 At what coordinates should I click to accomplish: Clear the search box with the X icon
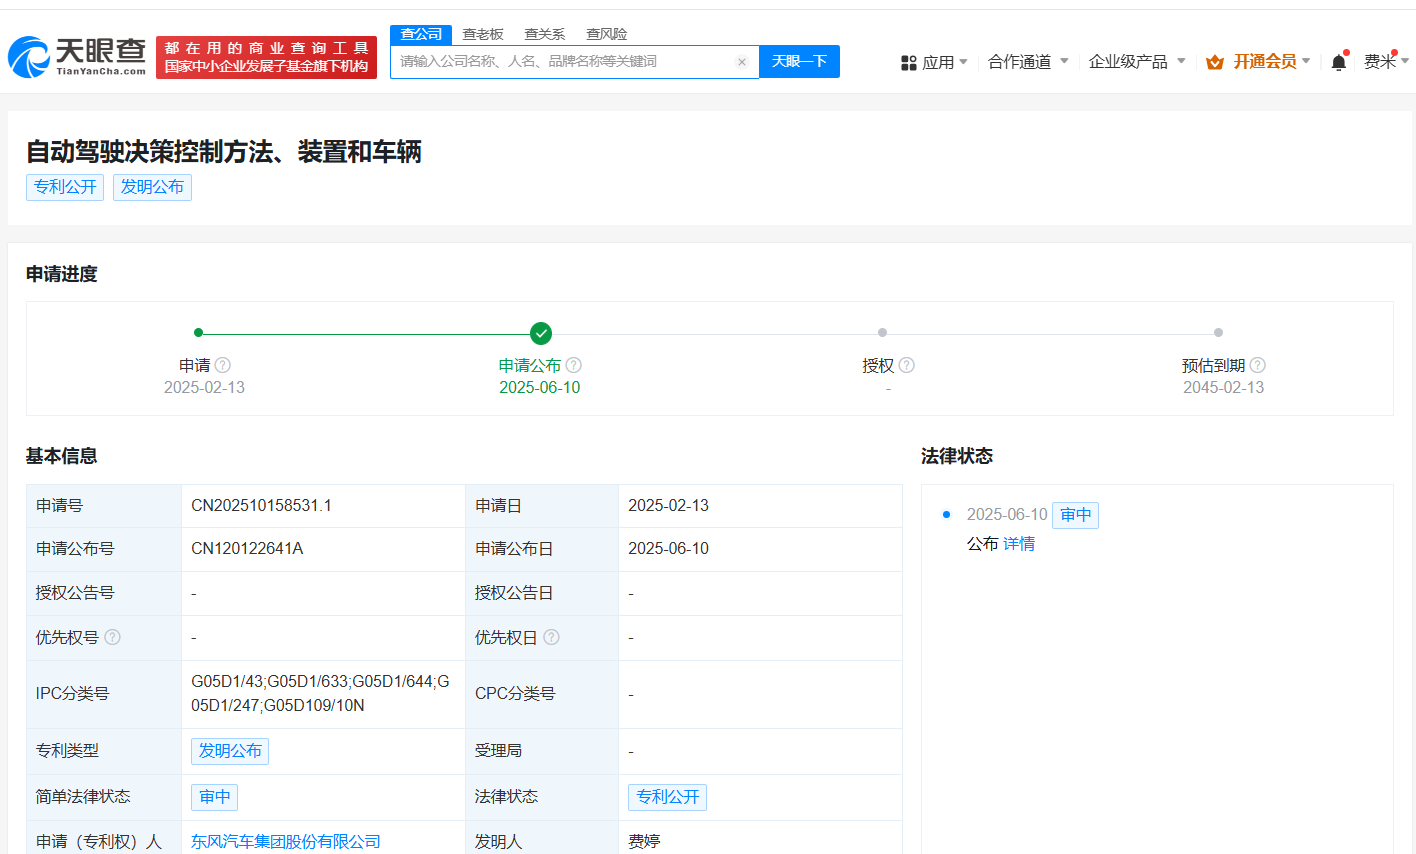(742, 62)
